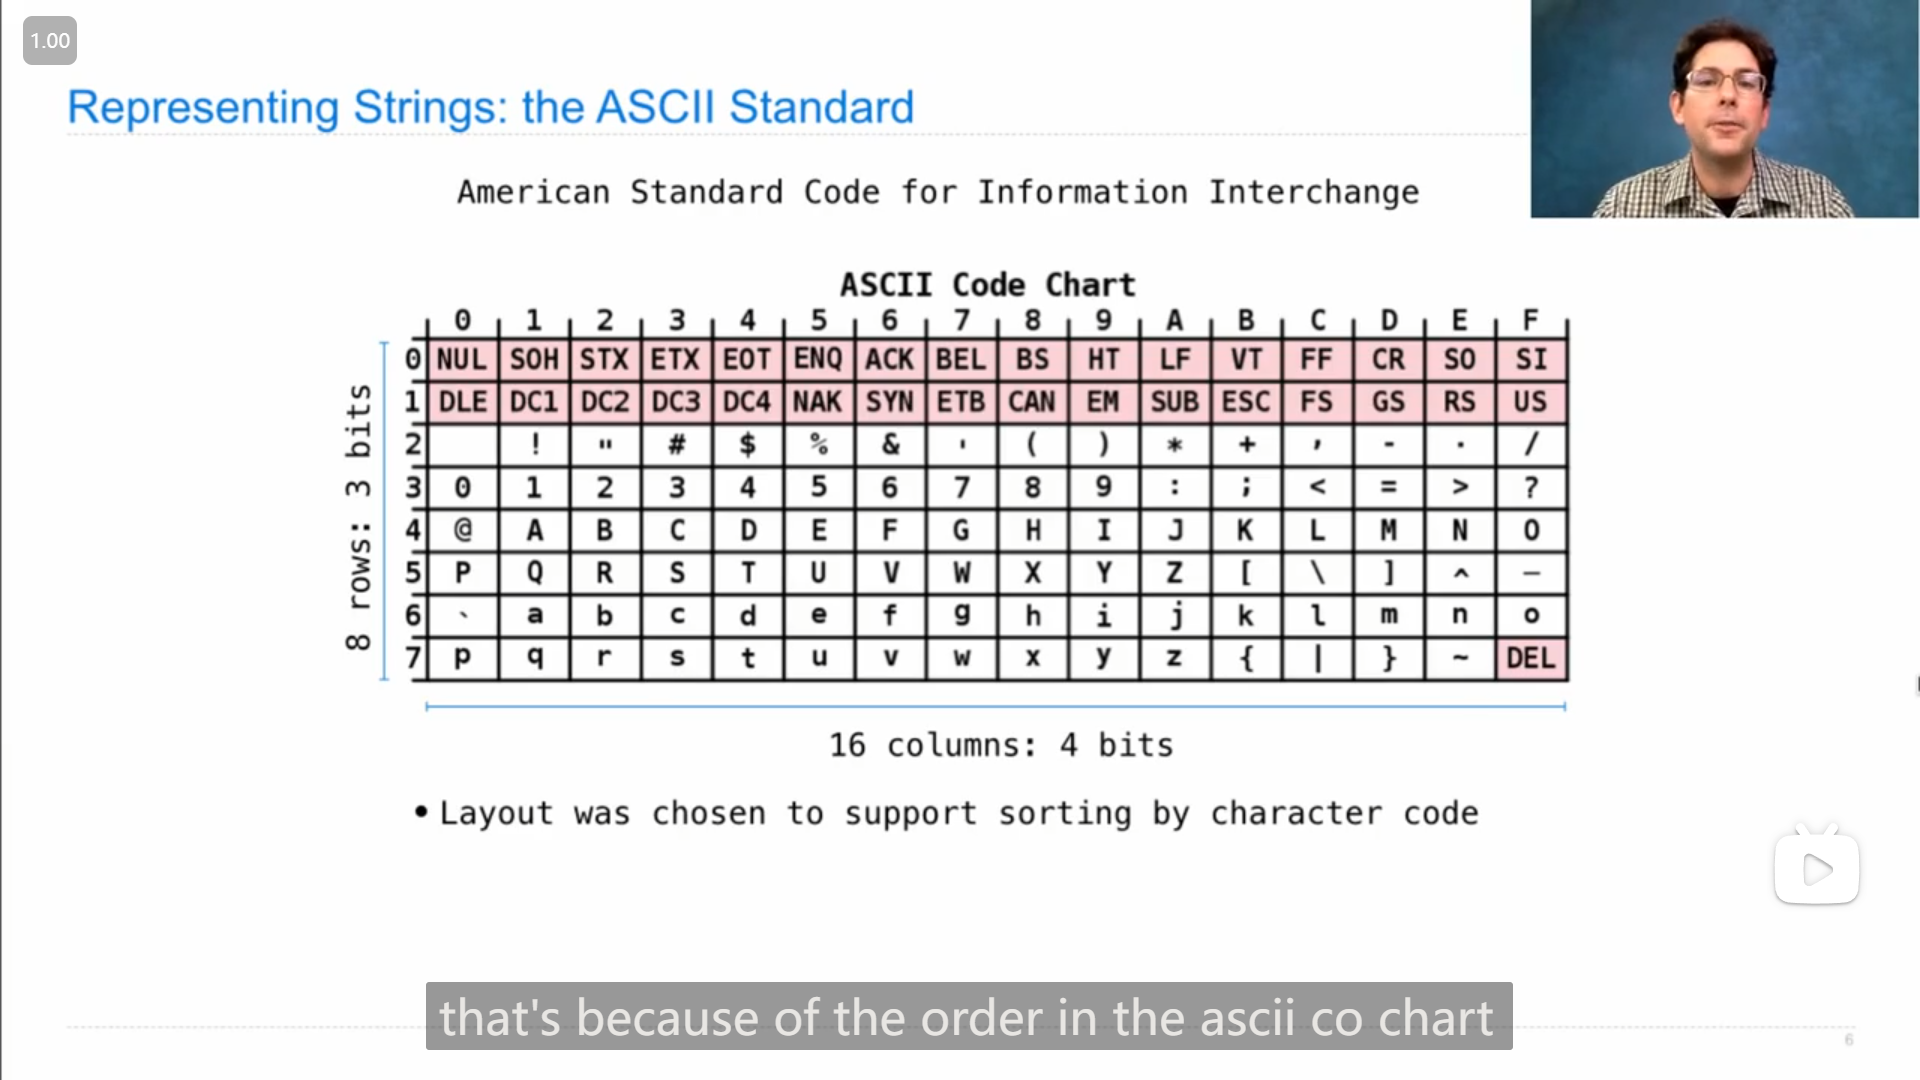Click the subtitle caption text box
Screen dimensions: 1920x1080
[968, 1016]
